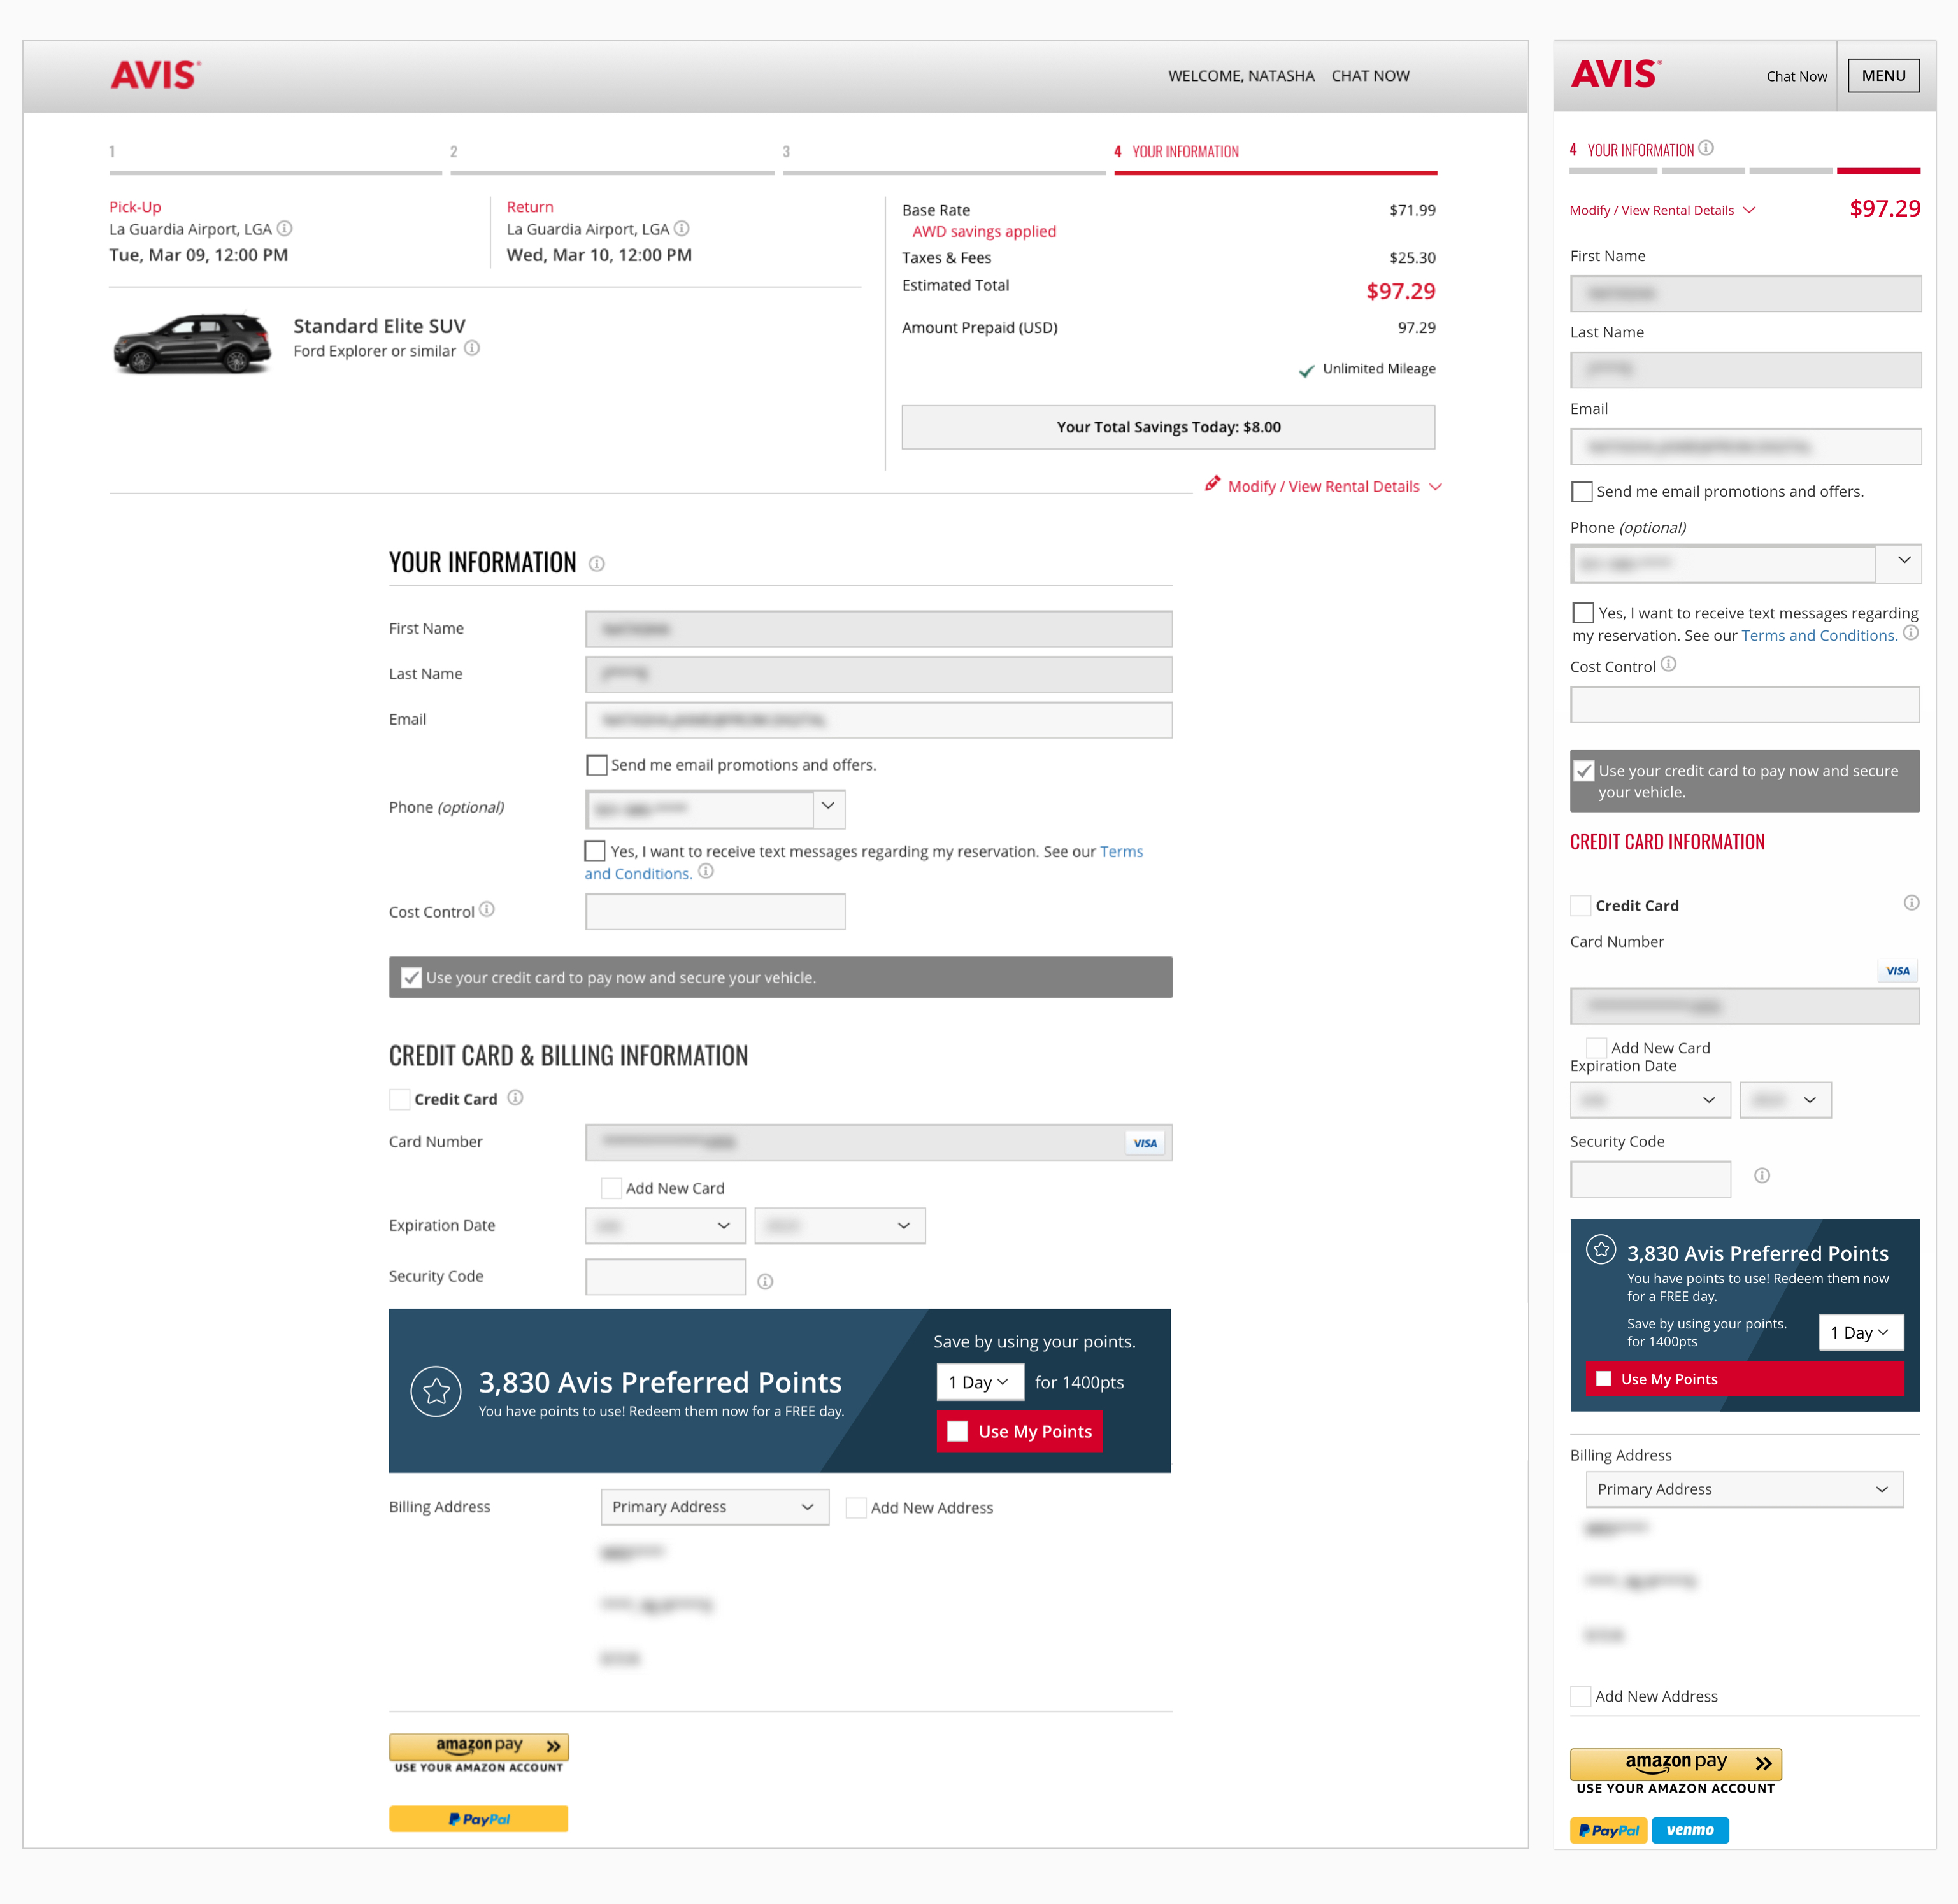The width and height of the screenshot is (1958, 1904).
Task: Click the desktop Security Code input field
Action: click(x=665, y=1277)
